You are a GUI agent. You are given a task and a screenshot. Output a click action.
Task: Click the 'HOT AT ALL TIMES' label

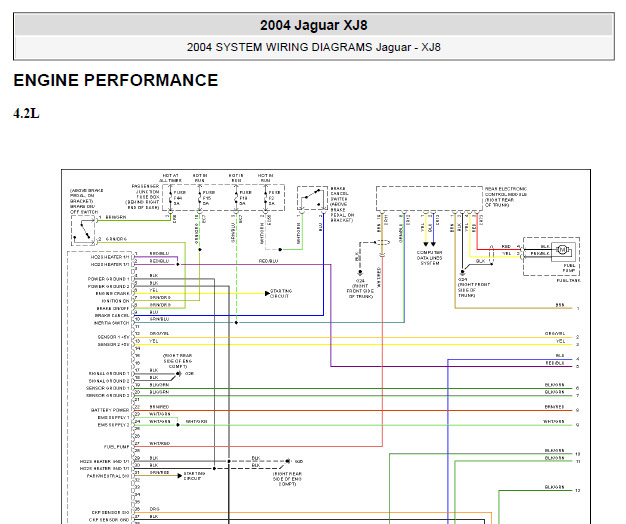[x=170, y=178]
